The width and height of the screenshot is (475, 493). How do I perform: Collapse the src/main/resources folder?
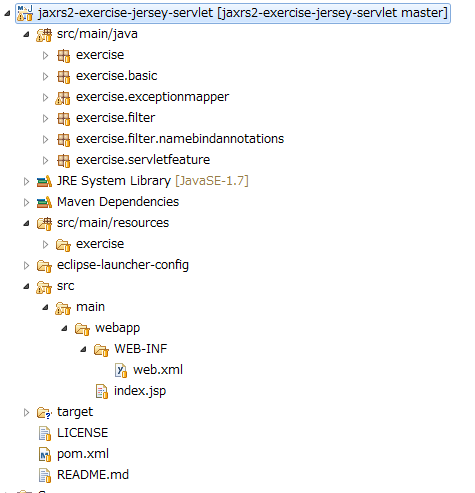pos(26,223)
